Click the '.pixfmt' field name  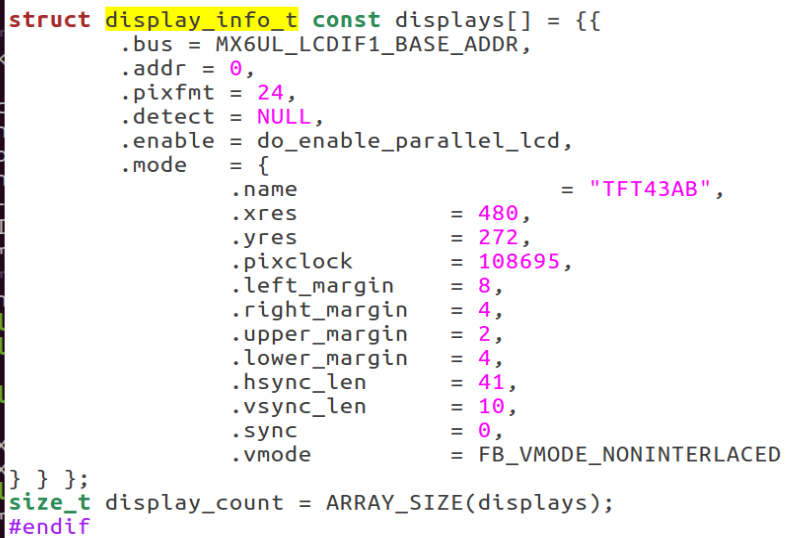[167, 93]
